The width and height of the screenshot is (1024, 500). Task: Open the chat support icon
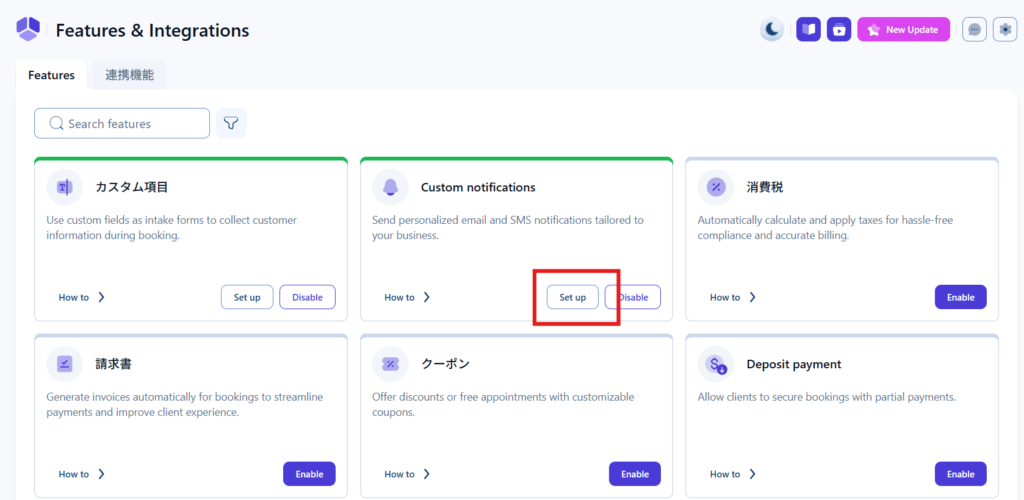click(x=974, y=30)
